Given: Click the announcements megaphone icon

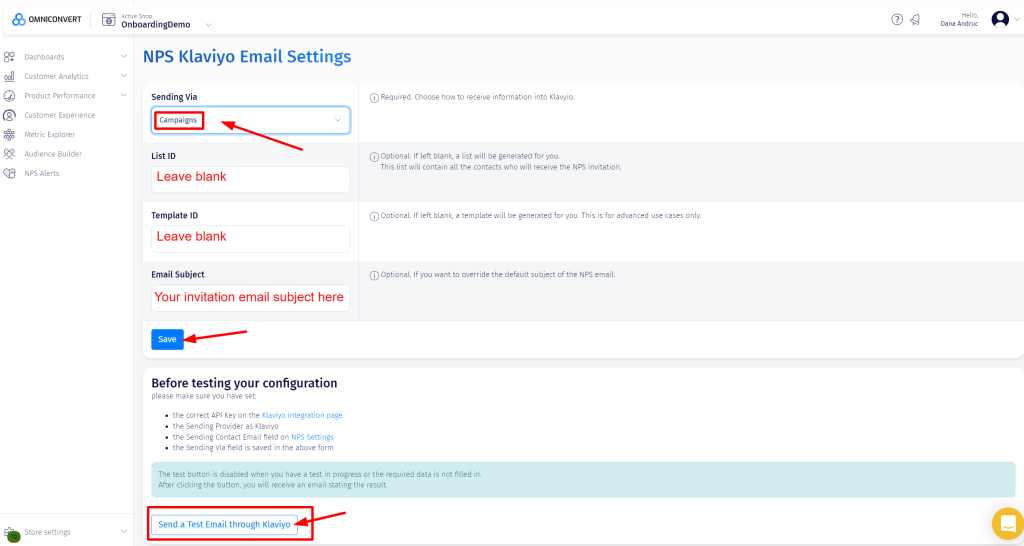Looking at the screenshot, I should point(915,20).
